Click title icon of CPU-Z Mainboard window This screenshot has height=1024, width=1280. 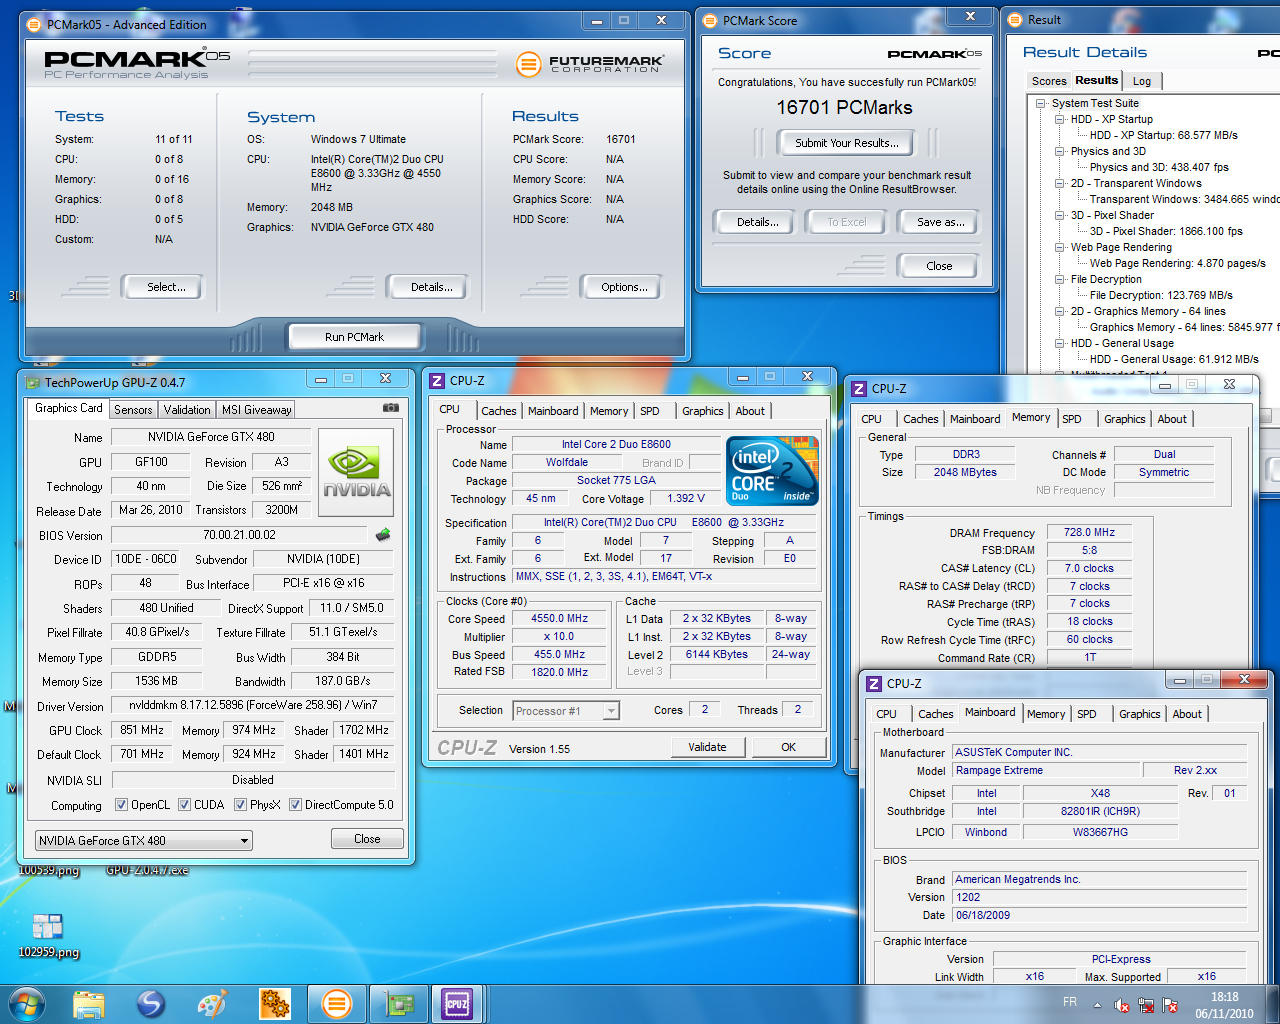point(873,683)
